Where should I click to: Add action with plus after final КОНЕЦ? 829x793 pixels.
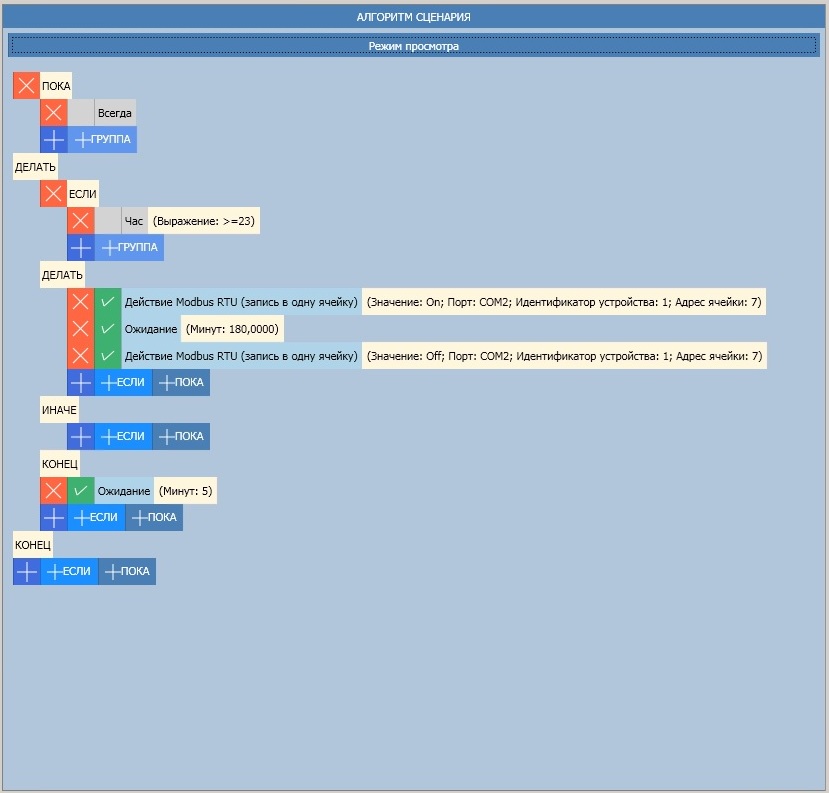coord(26,571)
